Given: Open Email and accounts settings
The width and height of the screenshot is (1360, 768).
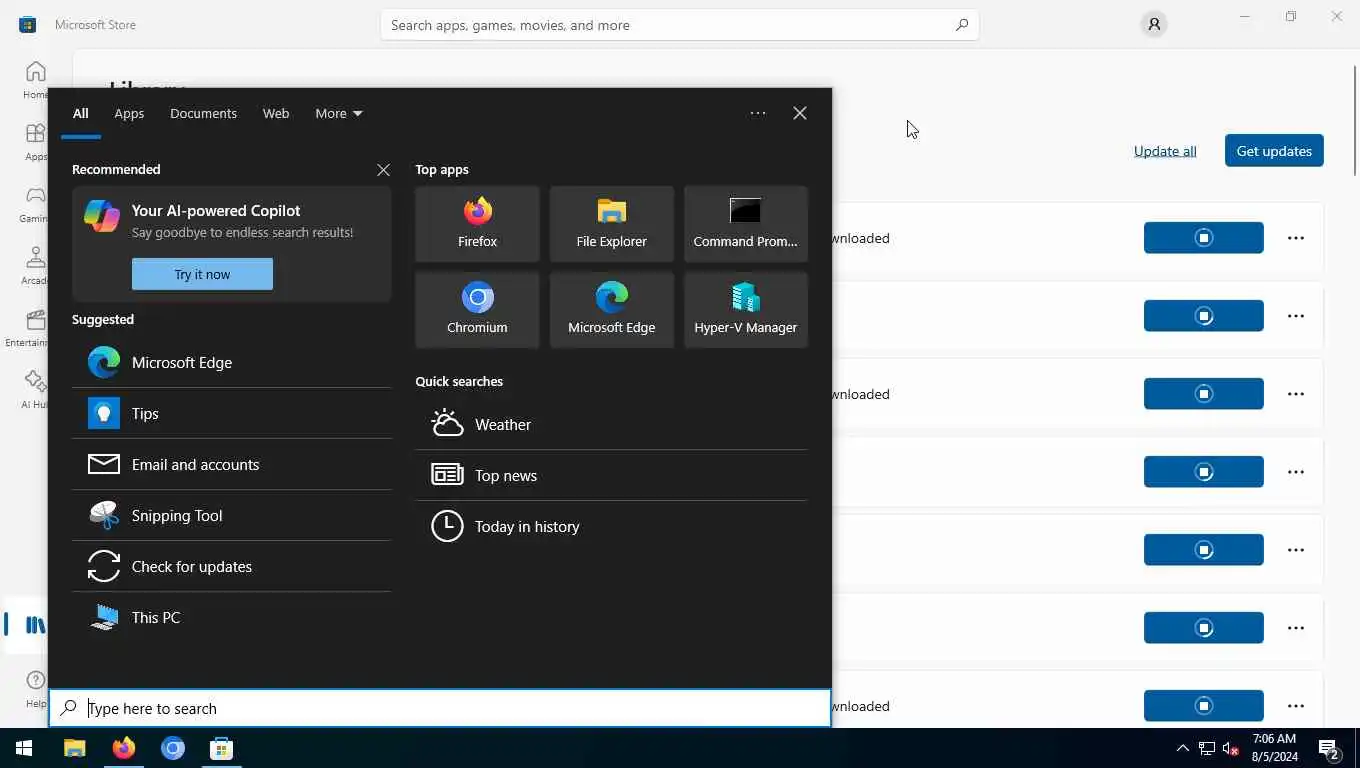Looking at the screenshot, I should coord(231,464).
